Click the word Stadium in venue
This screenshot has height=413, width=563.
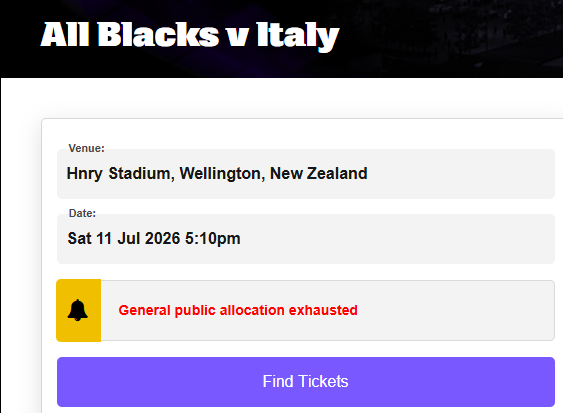point(141,174)
